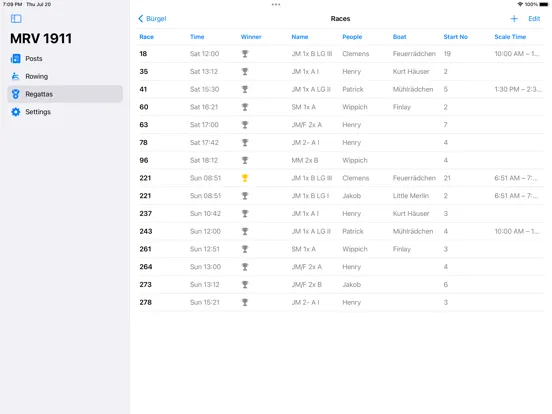The image size is (552, 414).
Task: Click 'Sun 13:00' time cell
Action: 206,267
